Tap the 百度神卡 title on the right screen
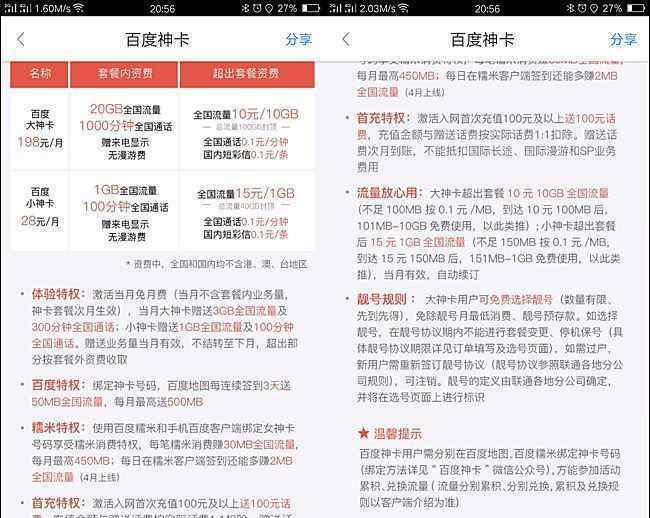 [482, 40]
